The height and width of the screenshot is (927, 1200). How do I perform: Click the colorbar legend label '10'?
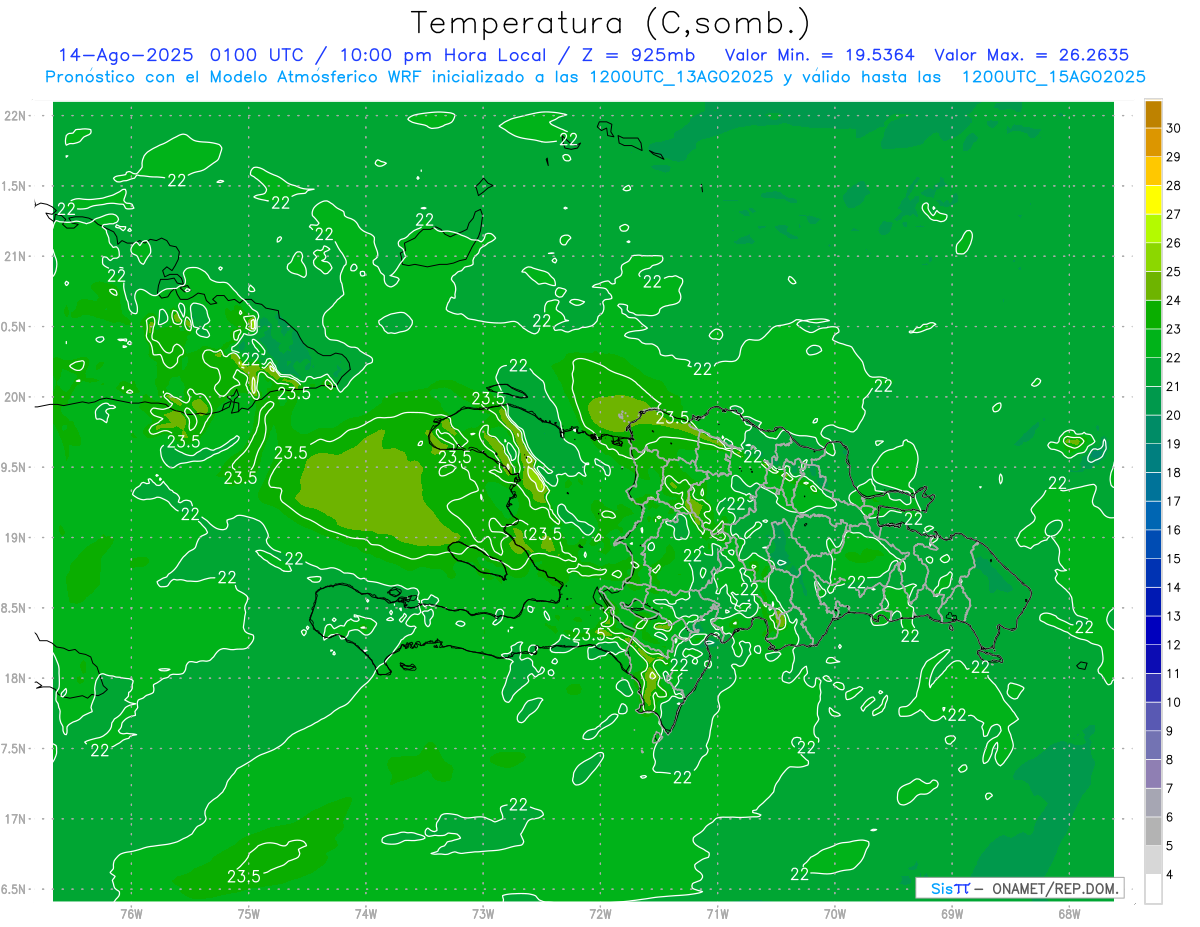(1174, 703)
